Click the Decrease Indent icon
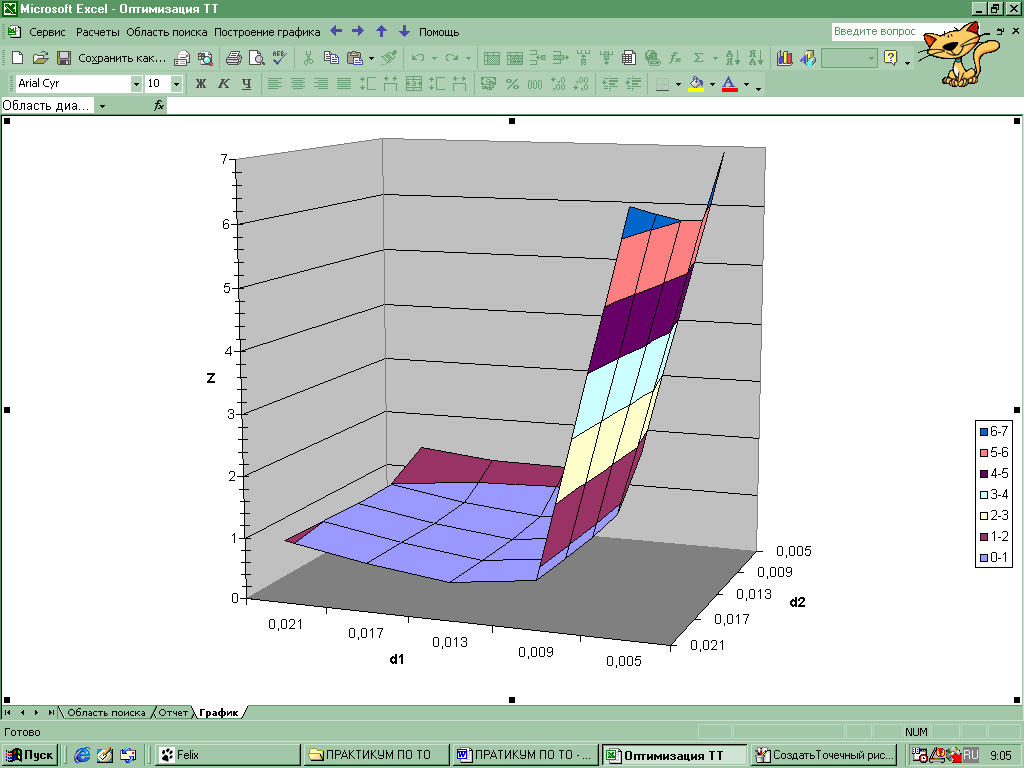1024x768 pixels. tap(609, 84)
